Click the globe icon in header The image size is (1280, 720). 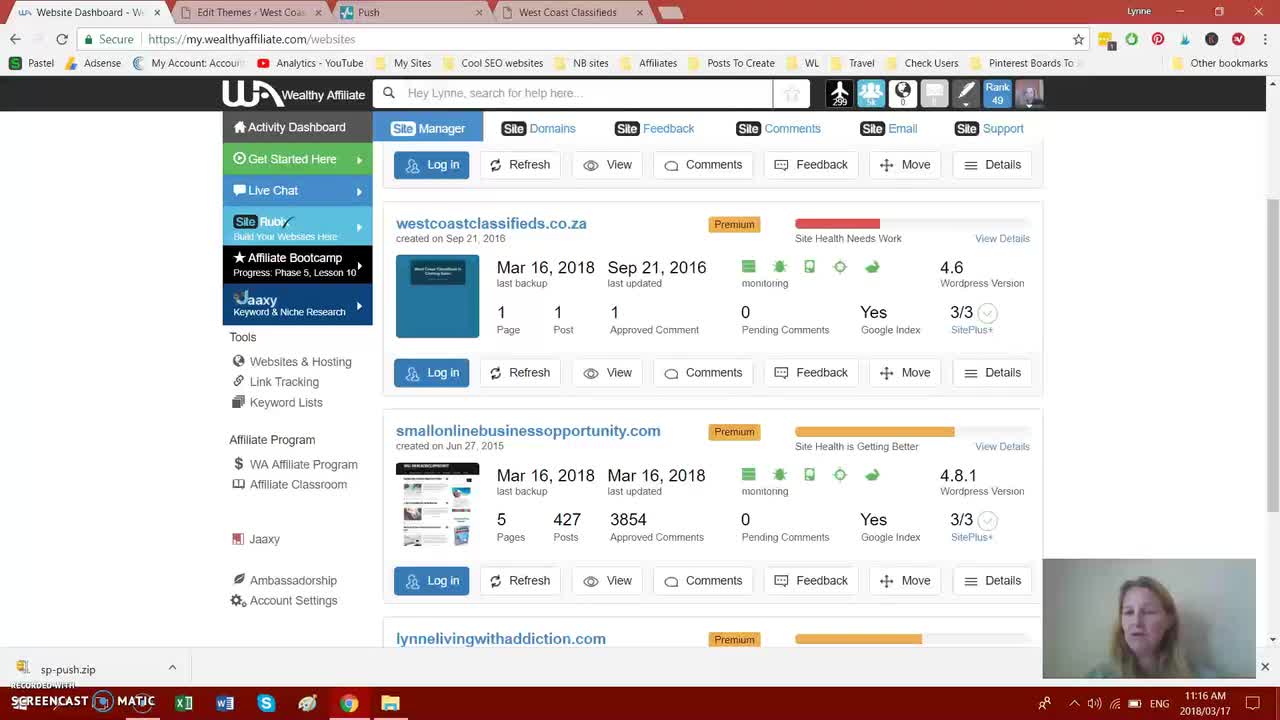(x=902, y=93)
